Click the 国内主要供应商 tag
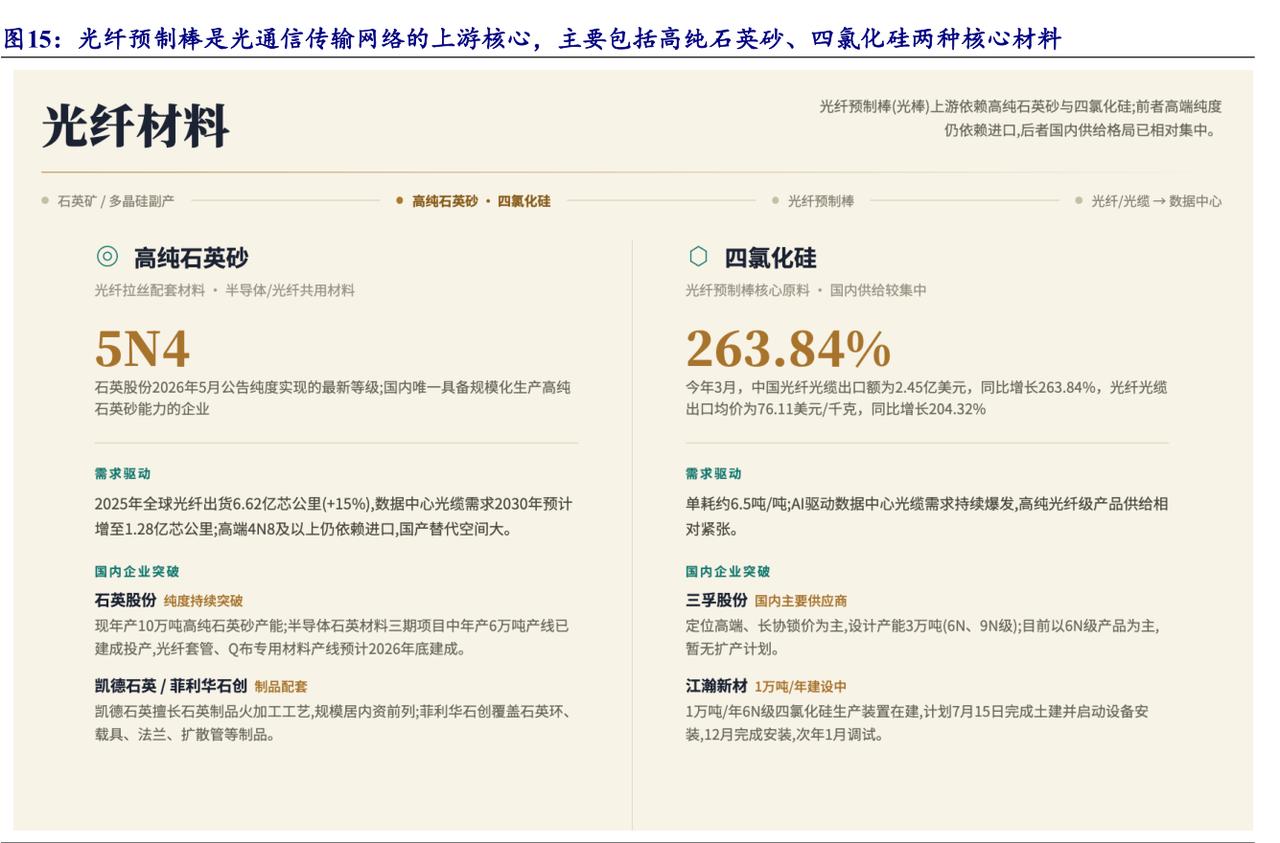 pos(801,601)
